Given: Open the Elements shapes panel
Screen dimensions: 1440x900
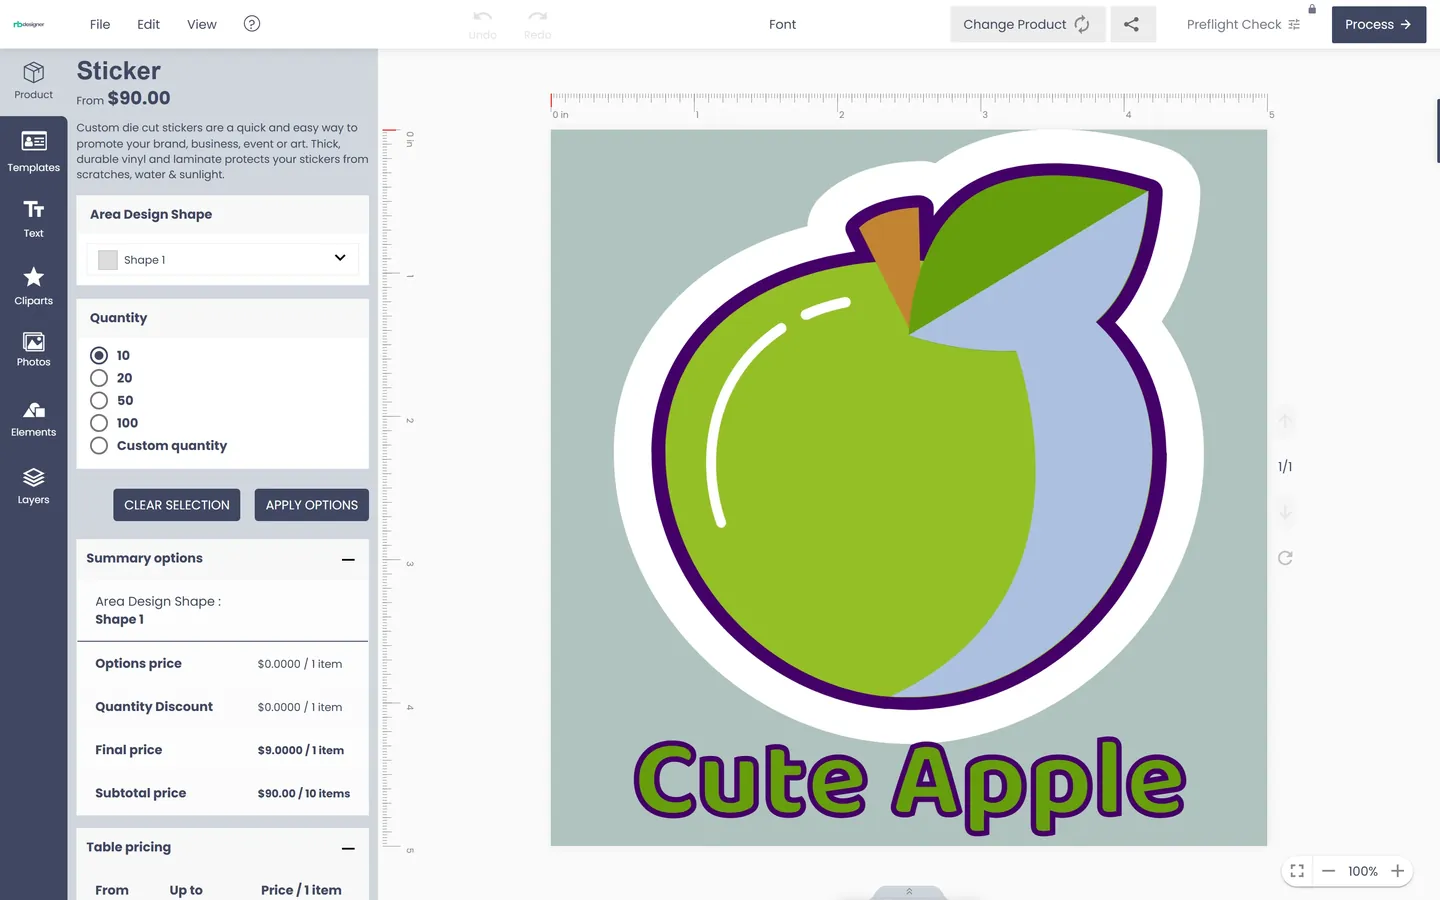Looking at the screenshot, I should (x=33, y=418).
